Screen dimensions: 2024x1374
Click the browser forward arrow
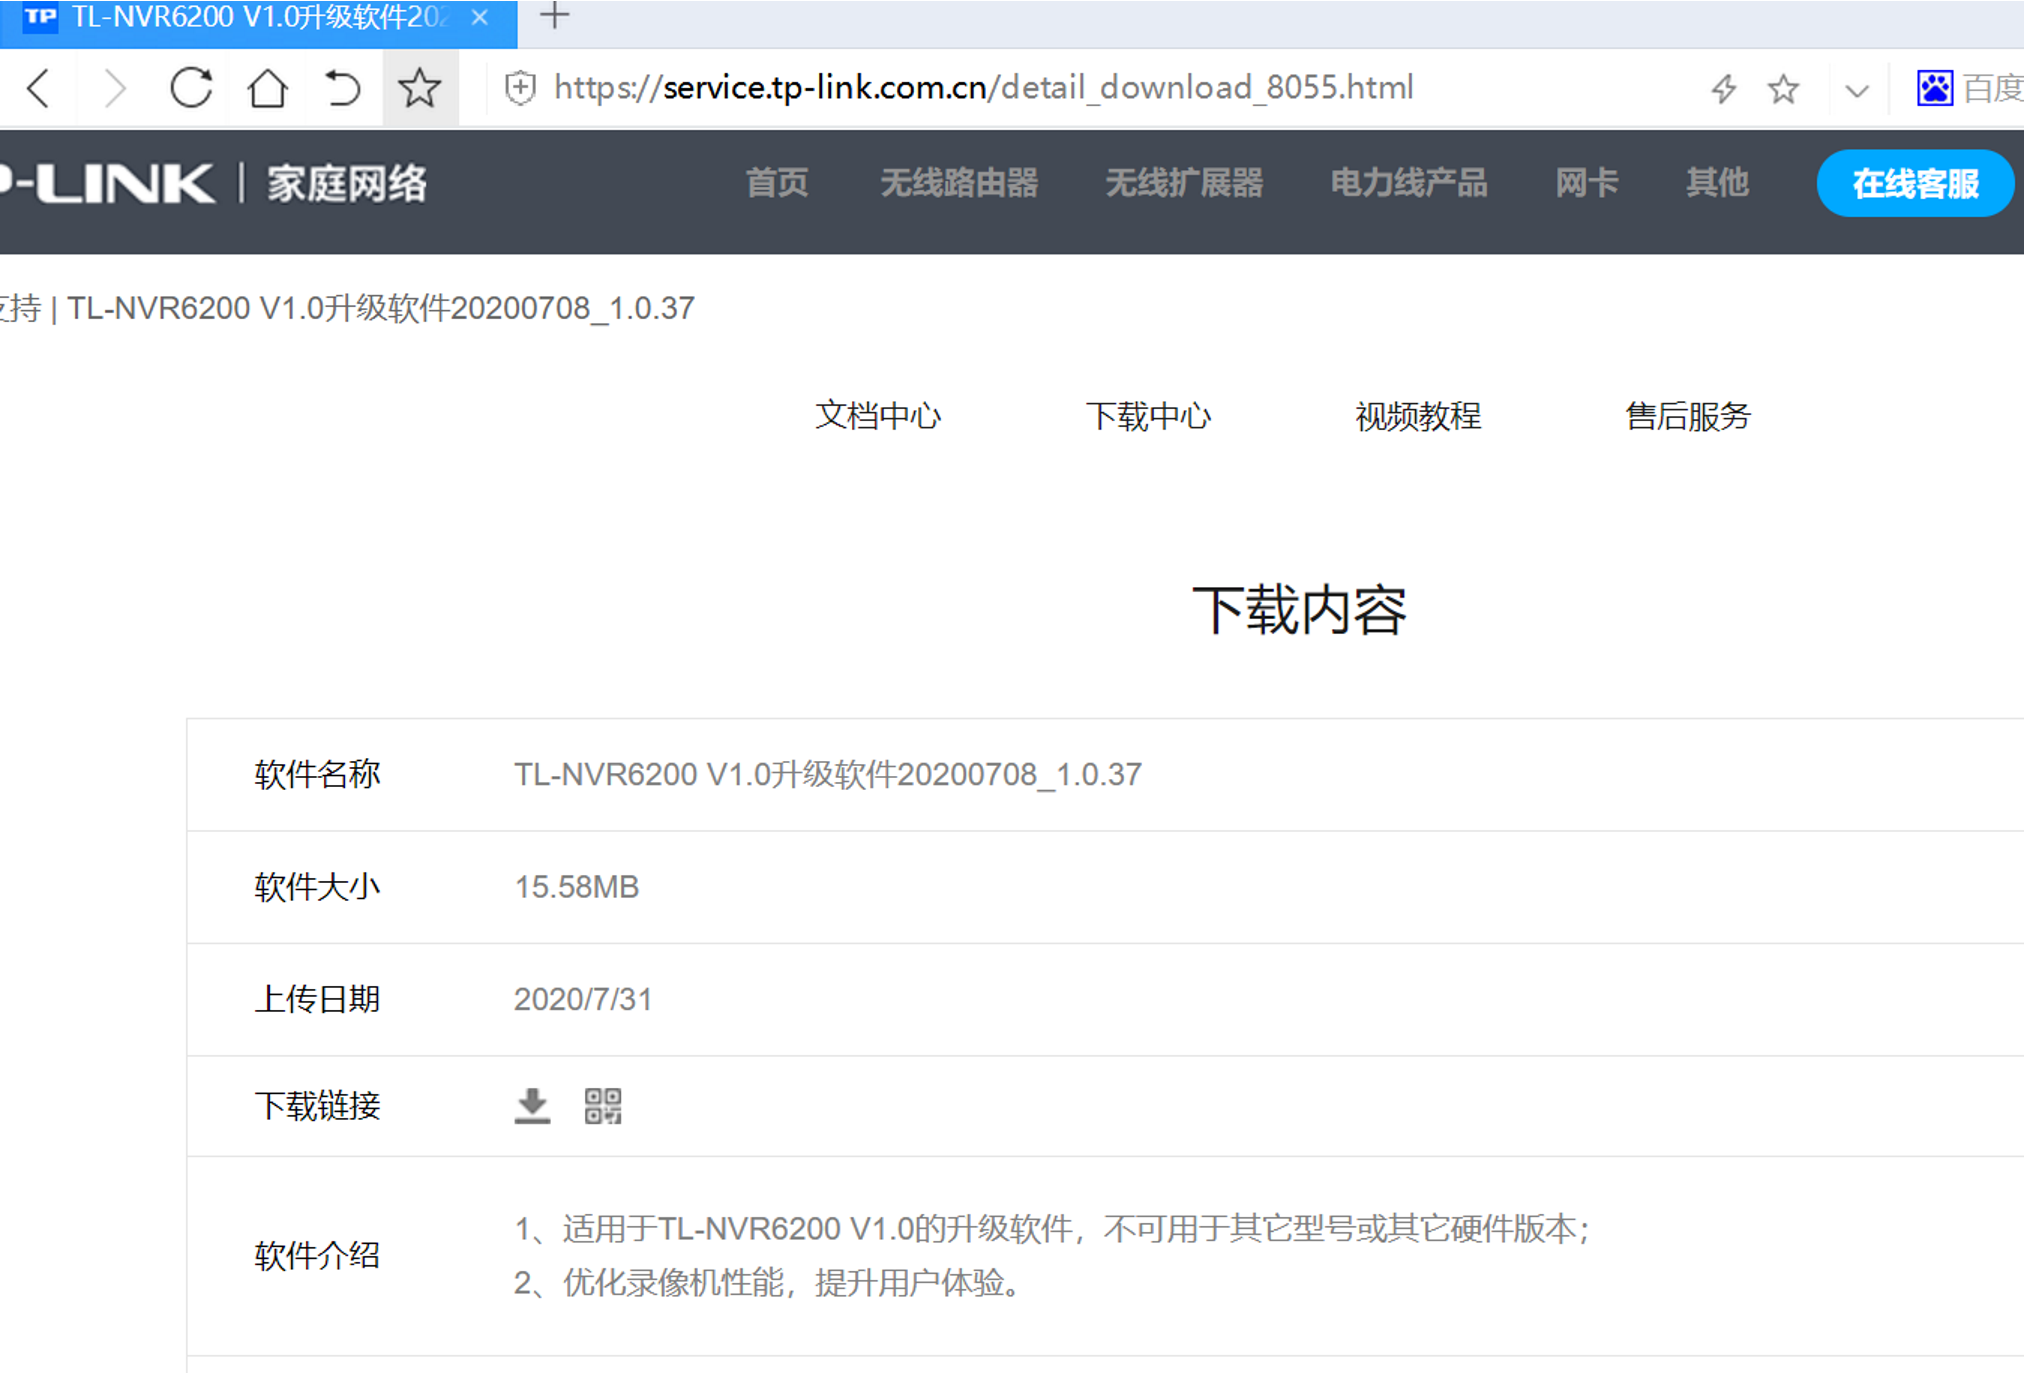(115, 88)
